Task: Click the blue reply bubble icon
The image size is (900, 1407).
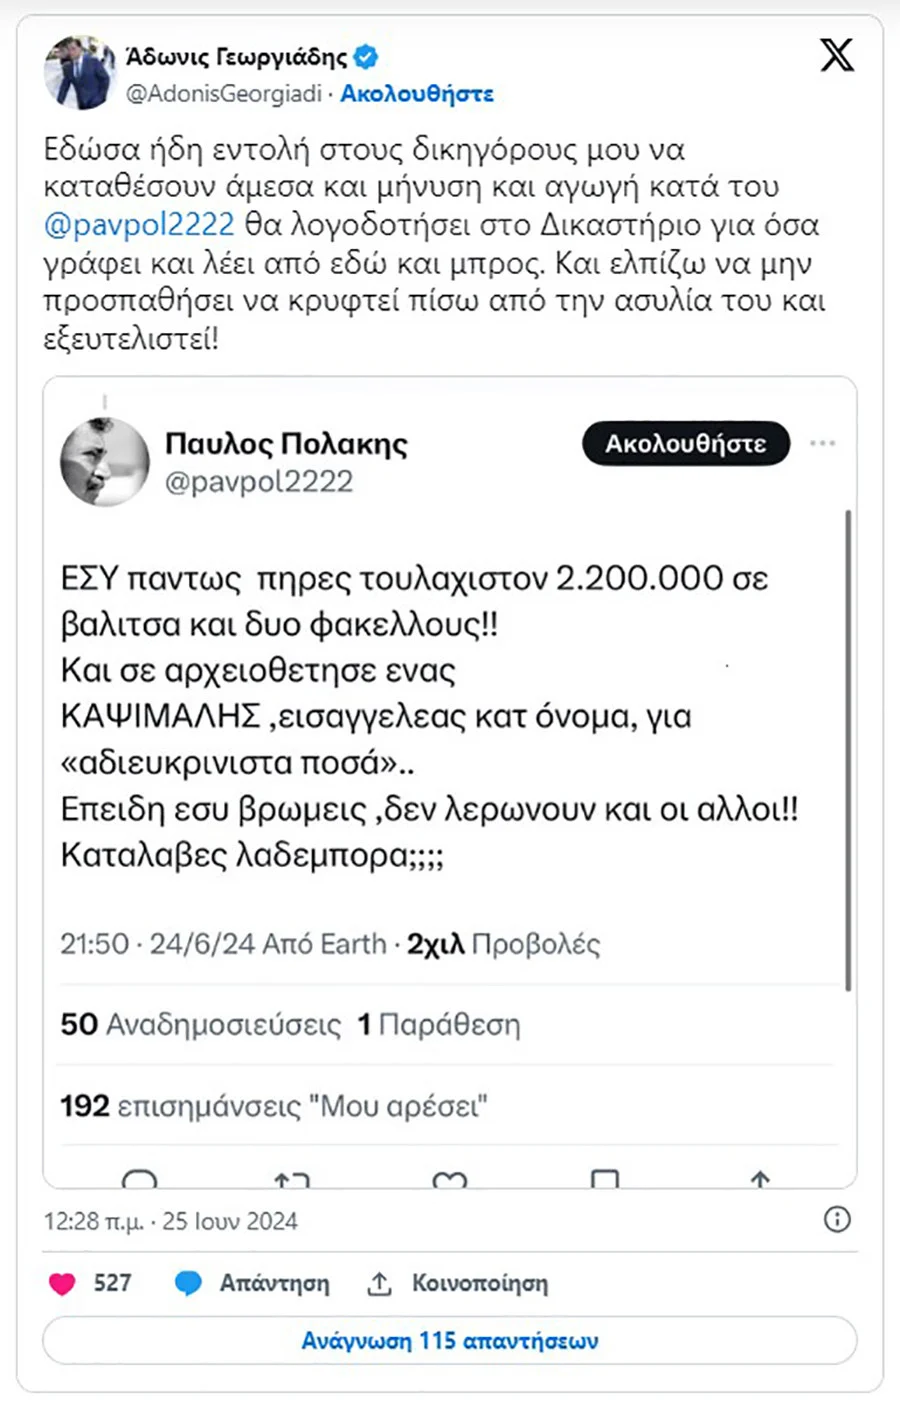Action: (x=188, y=1283)
